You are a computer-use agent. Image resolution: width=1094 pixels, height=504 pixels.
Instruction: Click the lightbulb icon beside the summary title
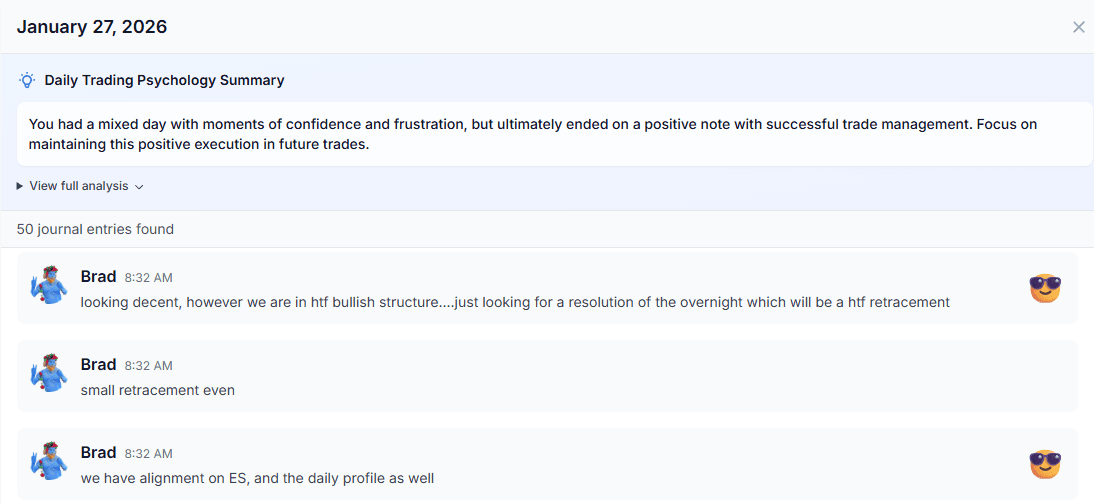point(27,80)
